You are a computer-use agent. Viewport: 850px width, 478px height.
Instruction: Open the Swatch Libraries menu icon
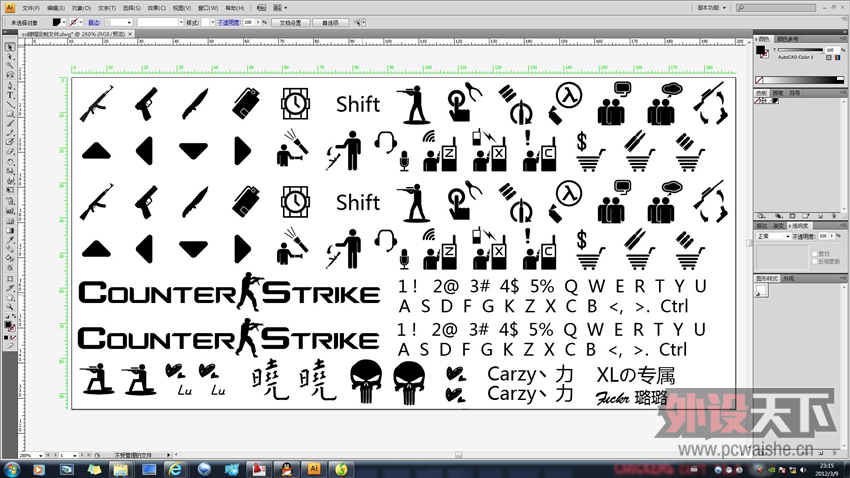[762, 216]
